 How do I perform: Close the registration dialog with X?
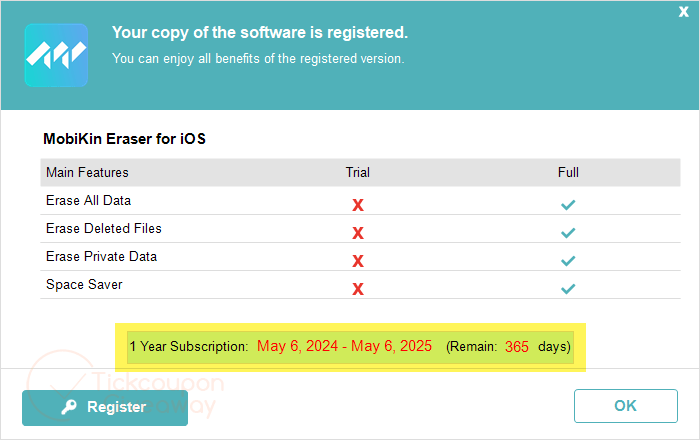point(683,12)
